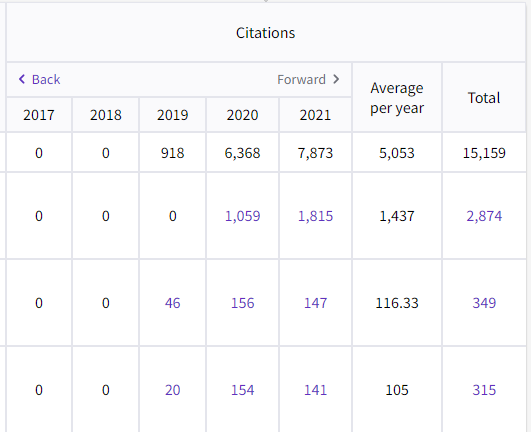Open the 141 citations link for 2021
Screen dimensions: 531x432
coord(315,390)
